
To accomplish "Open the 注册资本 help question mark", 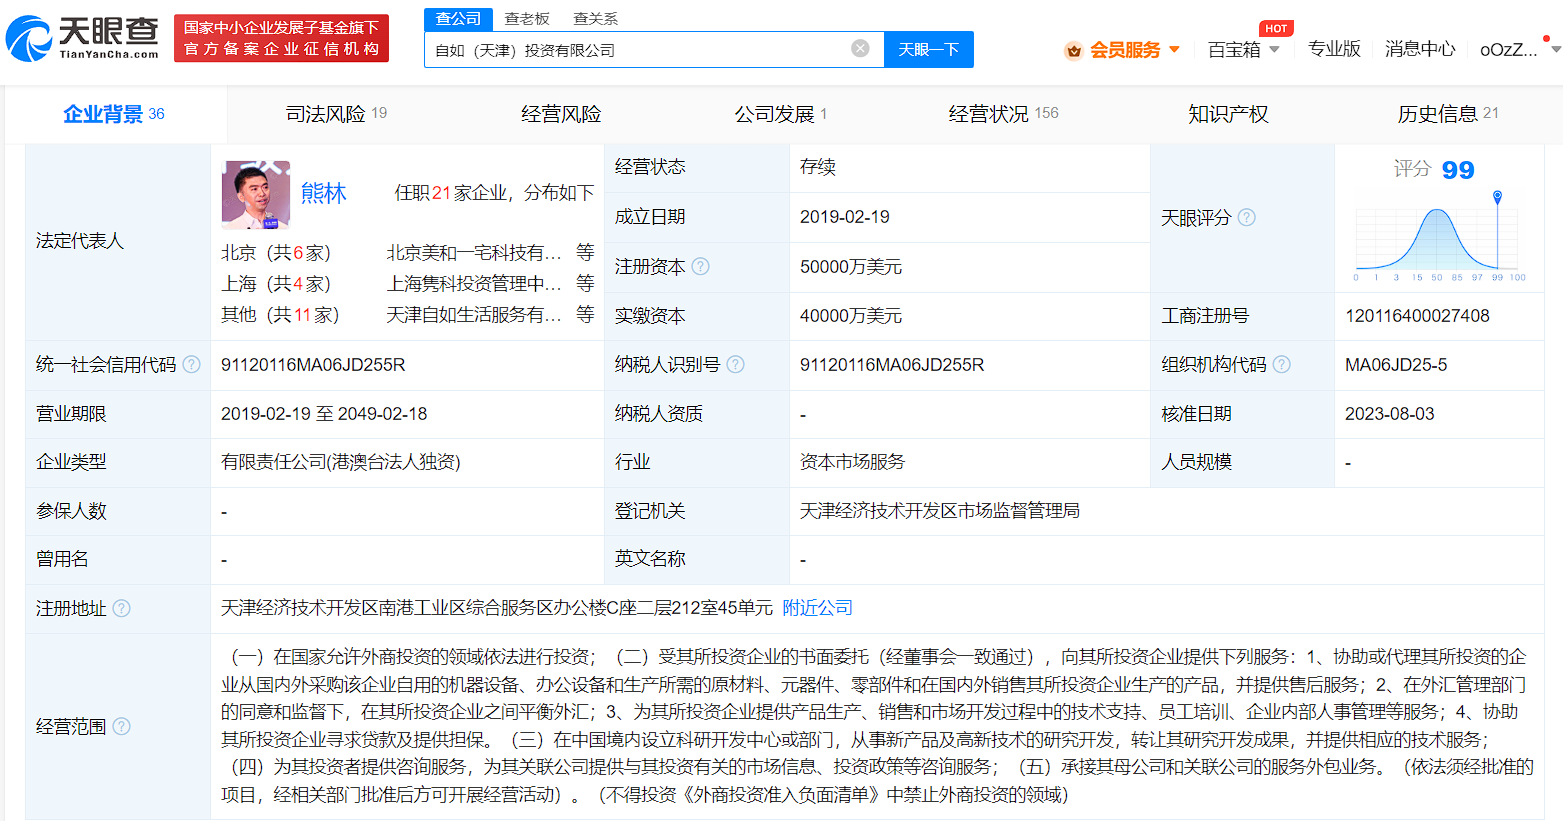I will [x=702, y=266].
